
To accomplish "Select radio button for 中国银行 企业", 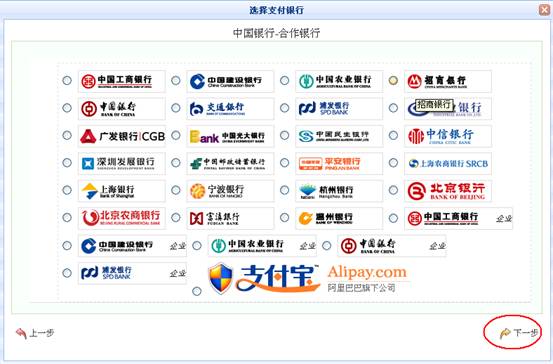I will (x=327, y=245).
